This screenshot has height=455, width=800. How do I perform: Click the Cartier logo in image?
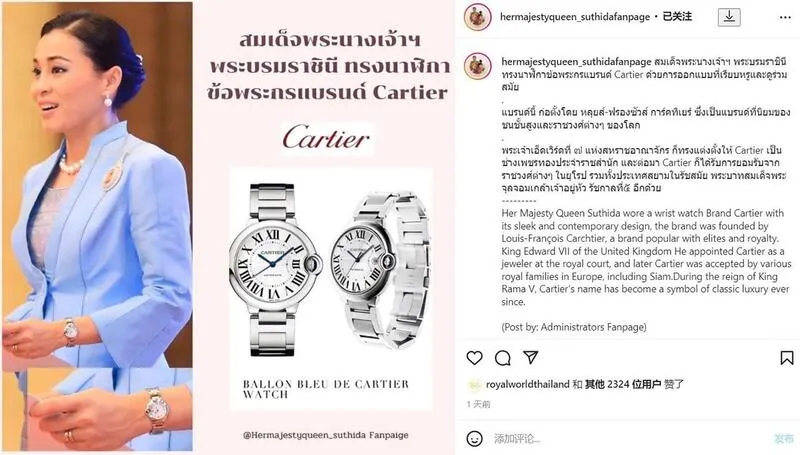coord(327,138)
